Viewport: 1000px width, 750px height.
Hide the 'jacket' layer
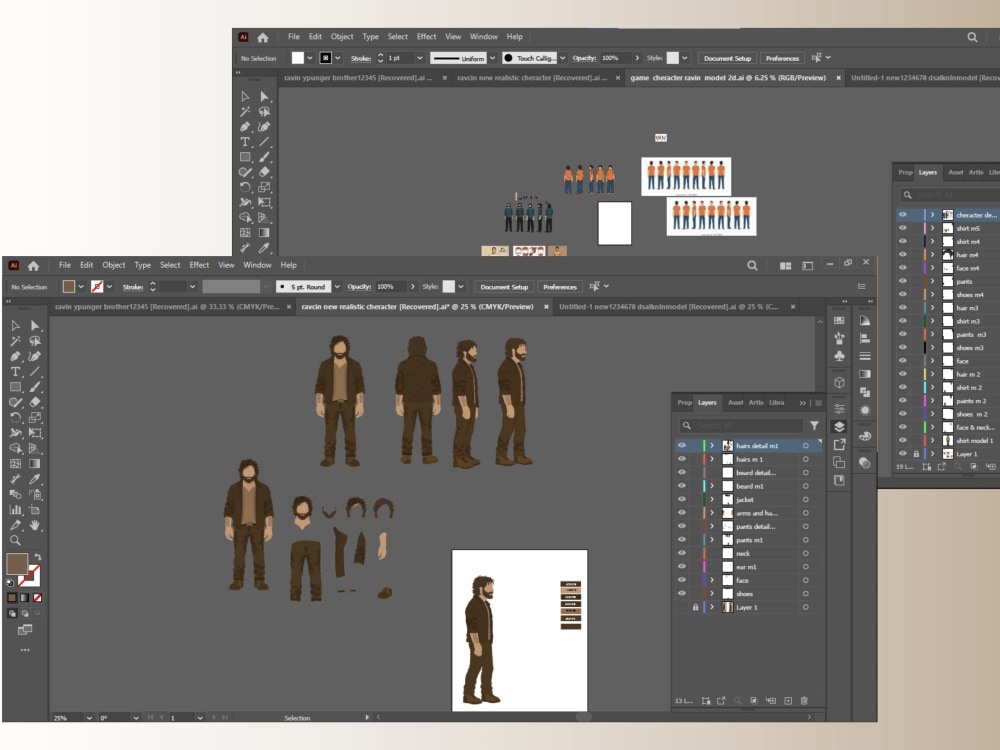click(682, 499)
